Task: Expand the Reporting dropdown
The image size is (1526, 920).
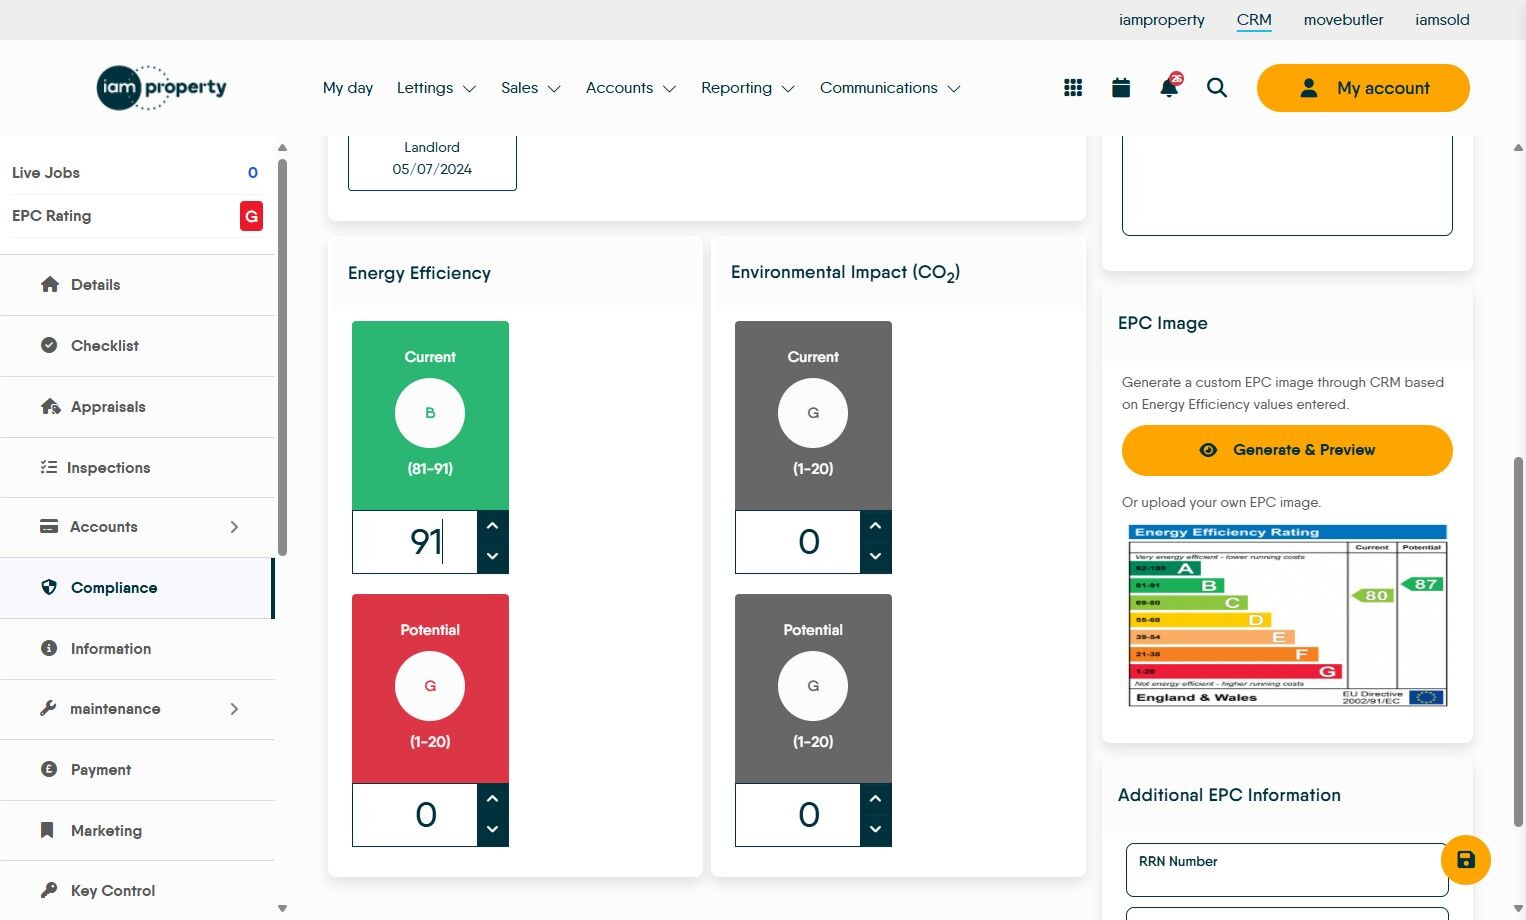Action: click(748, 88)
